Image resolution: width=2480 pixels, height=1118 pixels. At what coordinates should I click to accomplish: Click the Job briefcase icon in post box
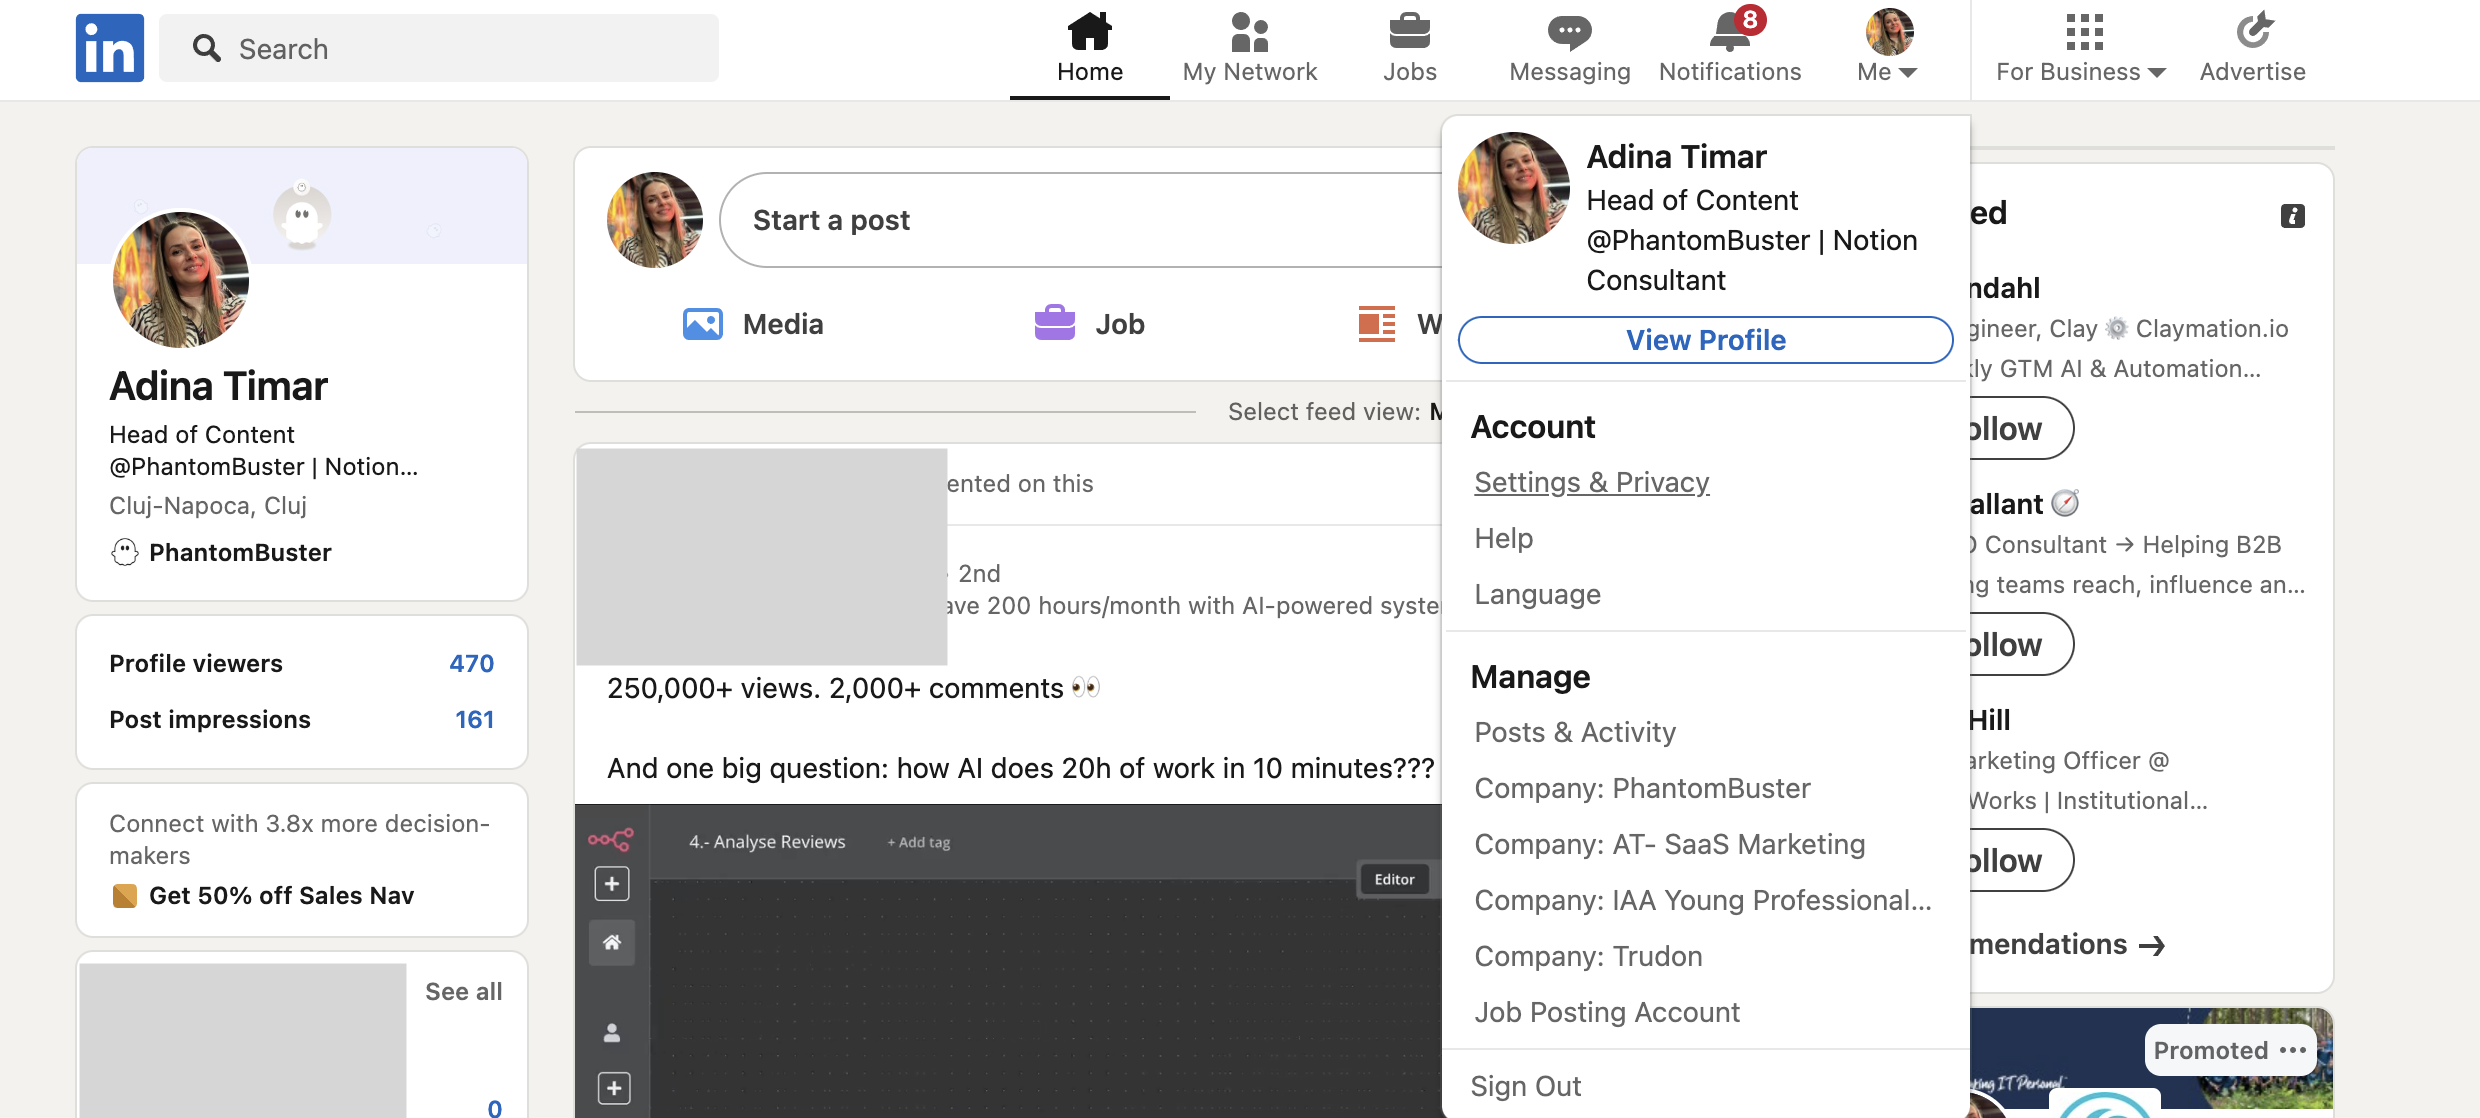[1055, 323]
